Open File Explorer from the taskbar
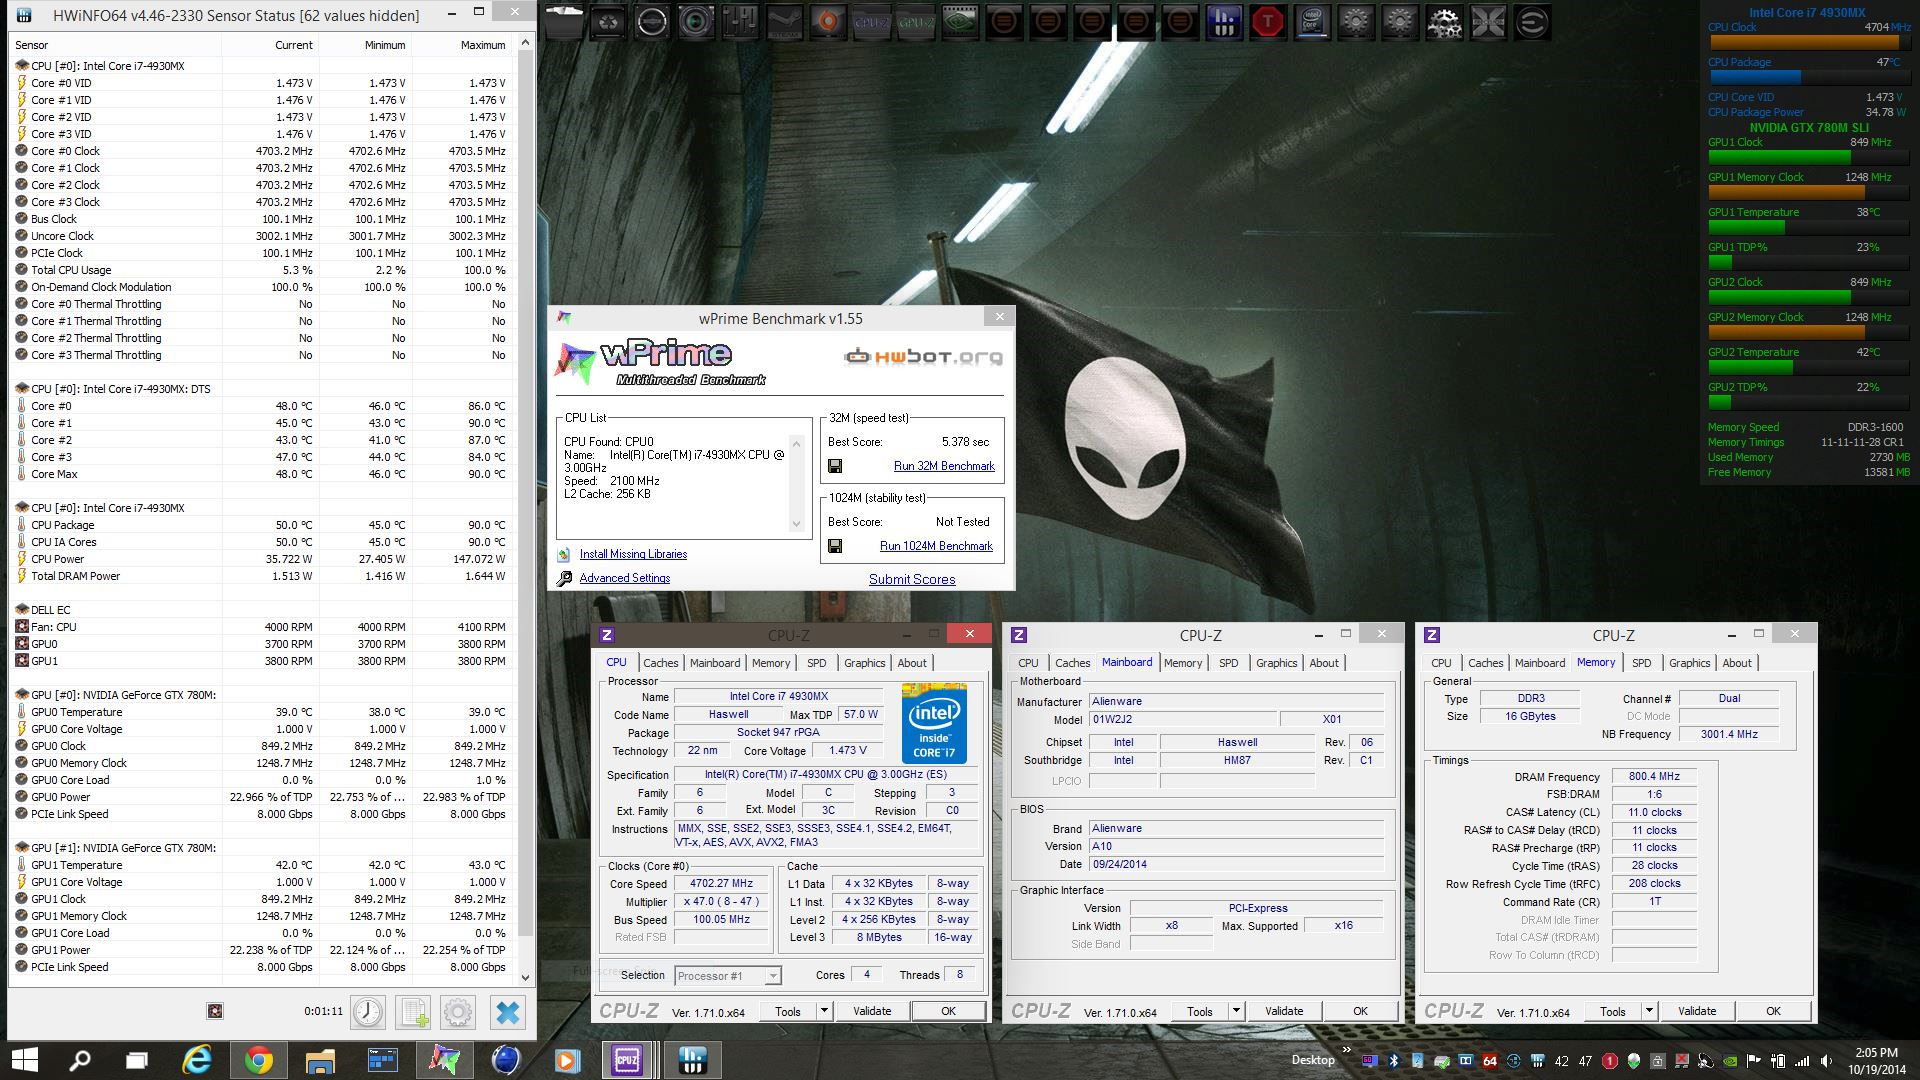The width and height of the screenshot is (1920, 1080). click(320, 1060)
